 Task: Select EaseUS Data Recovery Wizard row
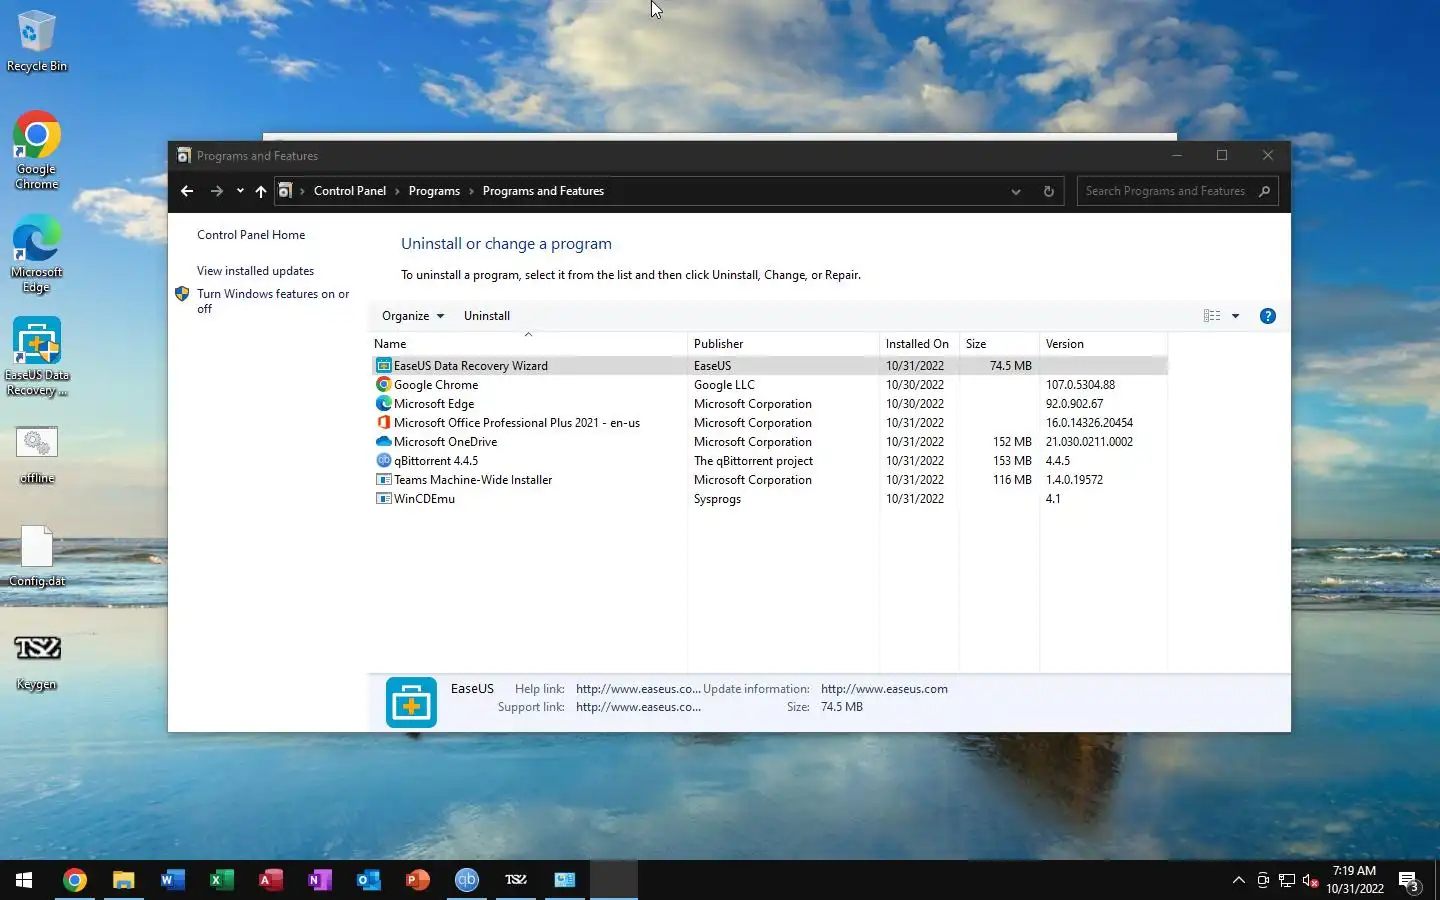[x=768, y=366]
